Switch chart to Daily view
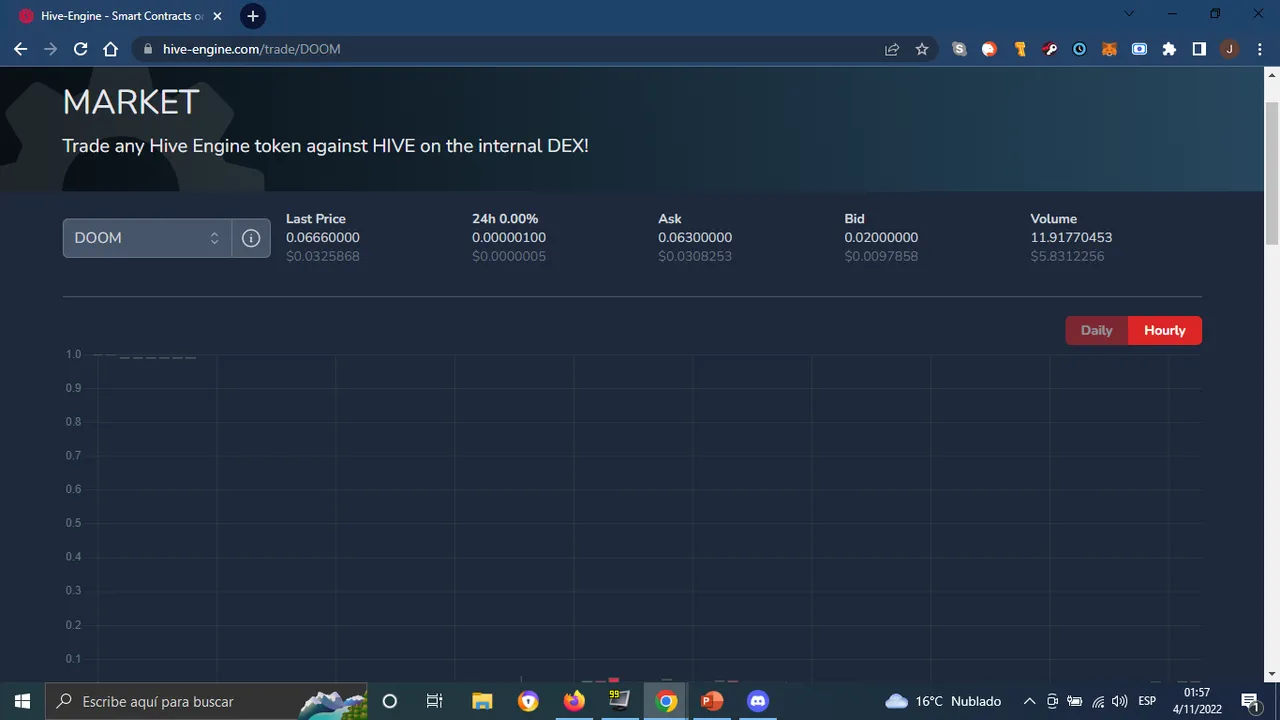This screenshot has width=1280, height=720. tap(1097, 330)
